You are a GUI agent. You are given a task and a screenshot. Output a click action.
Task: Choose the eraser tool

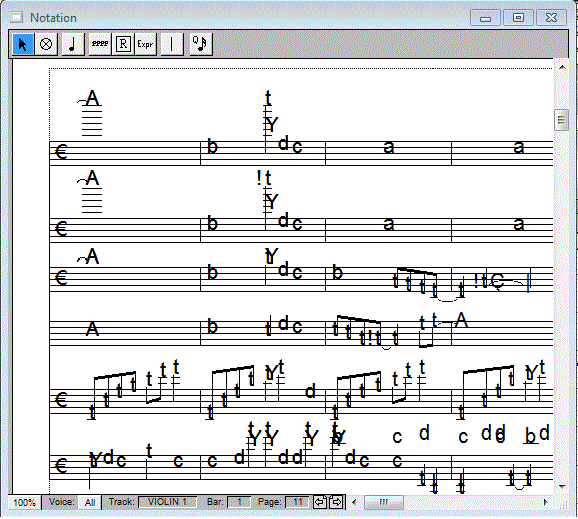[46, 44]
